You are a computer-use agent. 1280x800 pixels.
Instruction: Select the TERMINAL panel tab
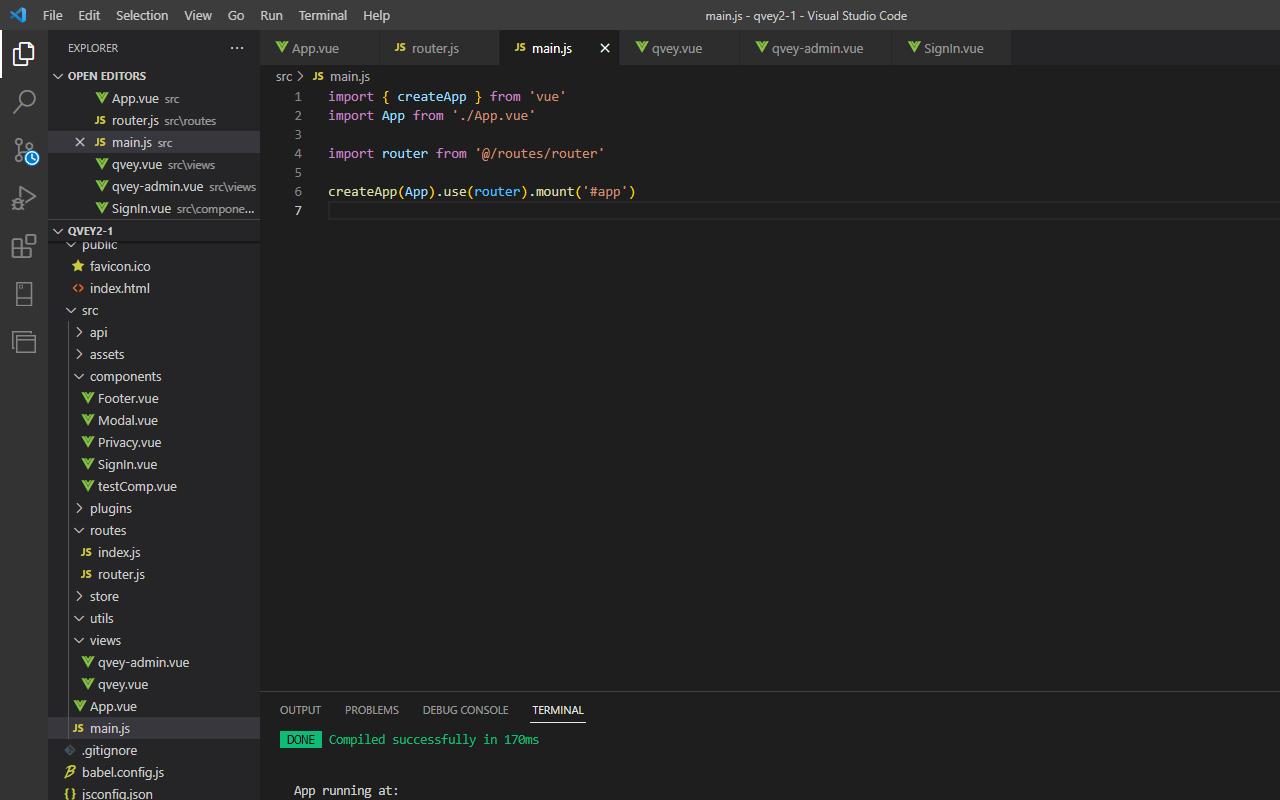pyautogui.click(x=558, y=710)
